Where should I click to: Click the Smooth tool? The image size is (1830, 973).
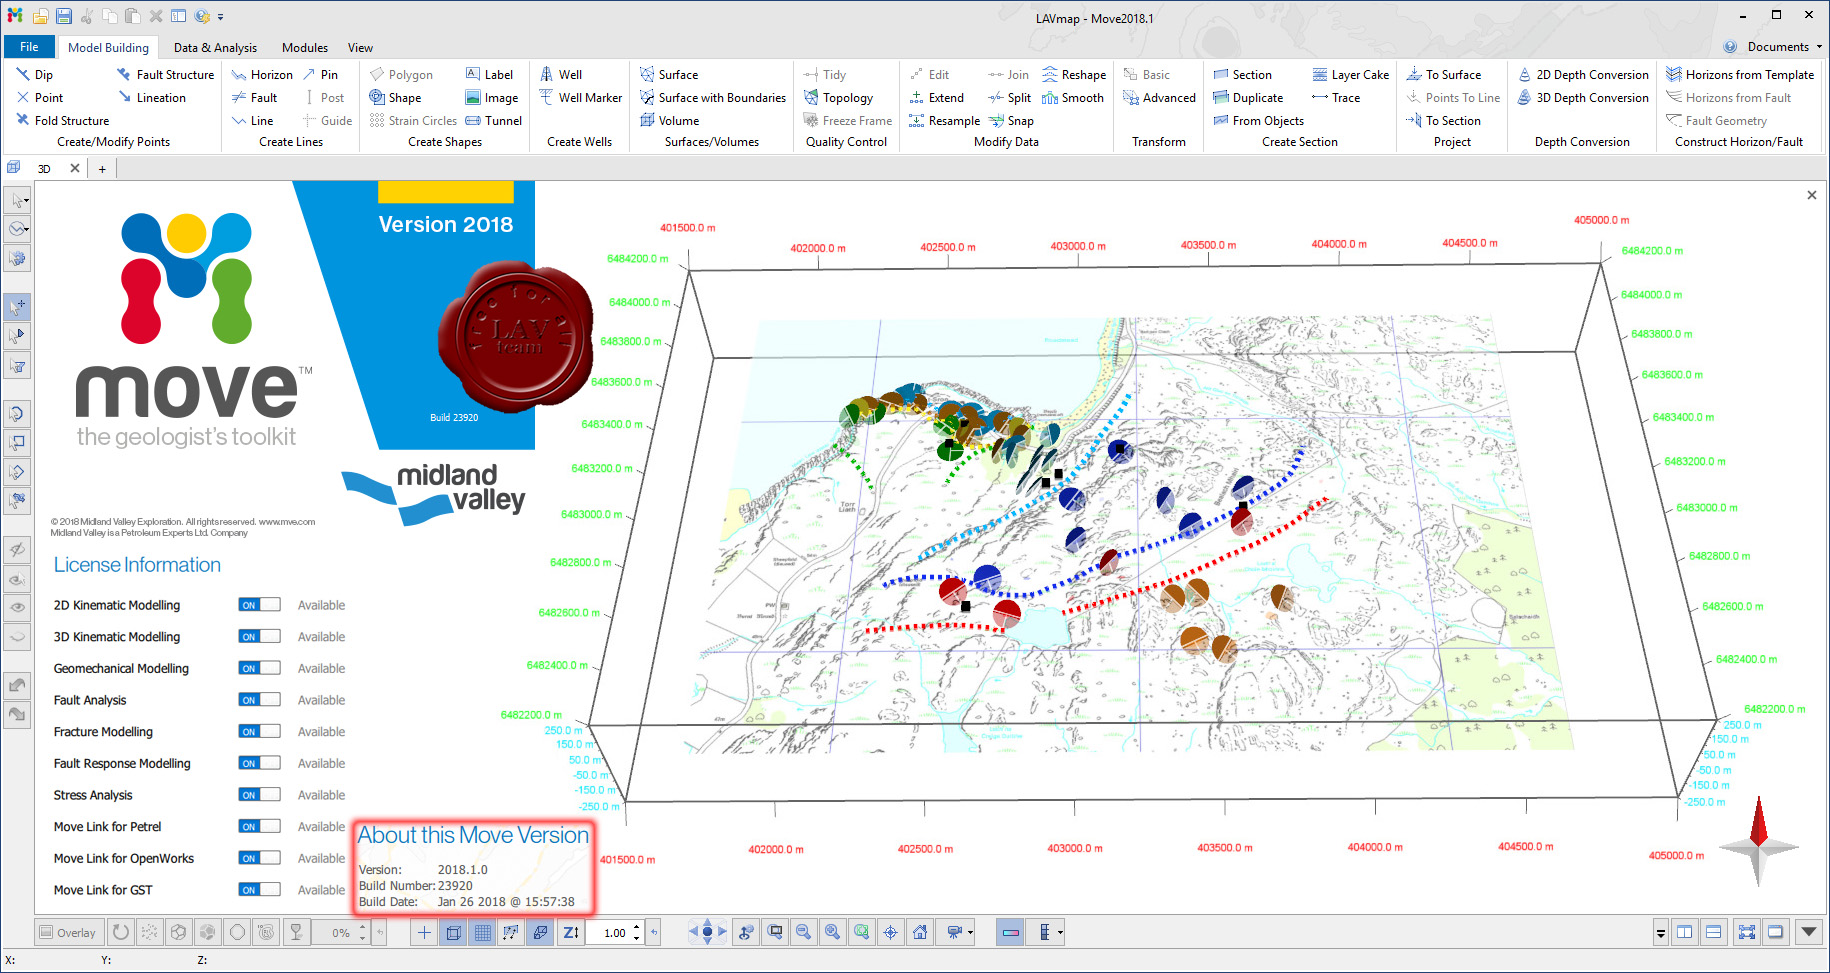click(x=1073, y=97)
